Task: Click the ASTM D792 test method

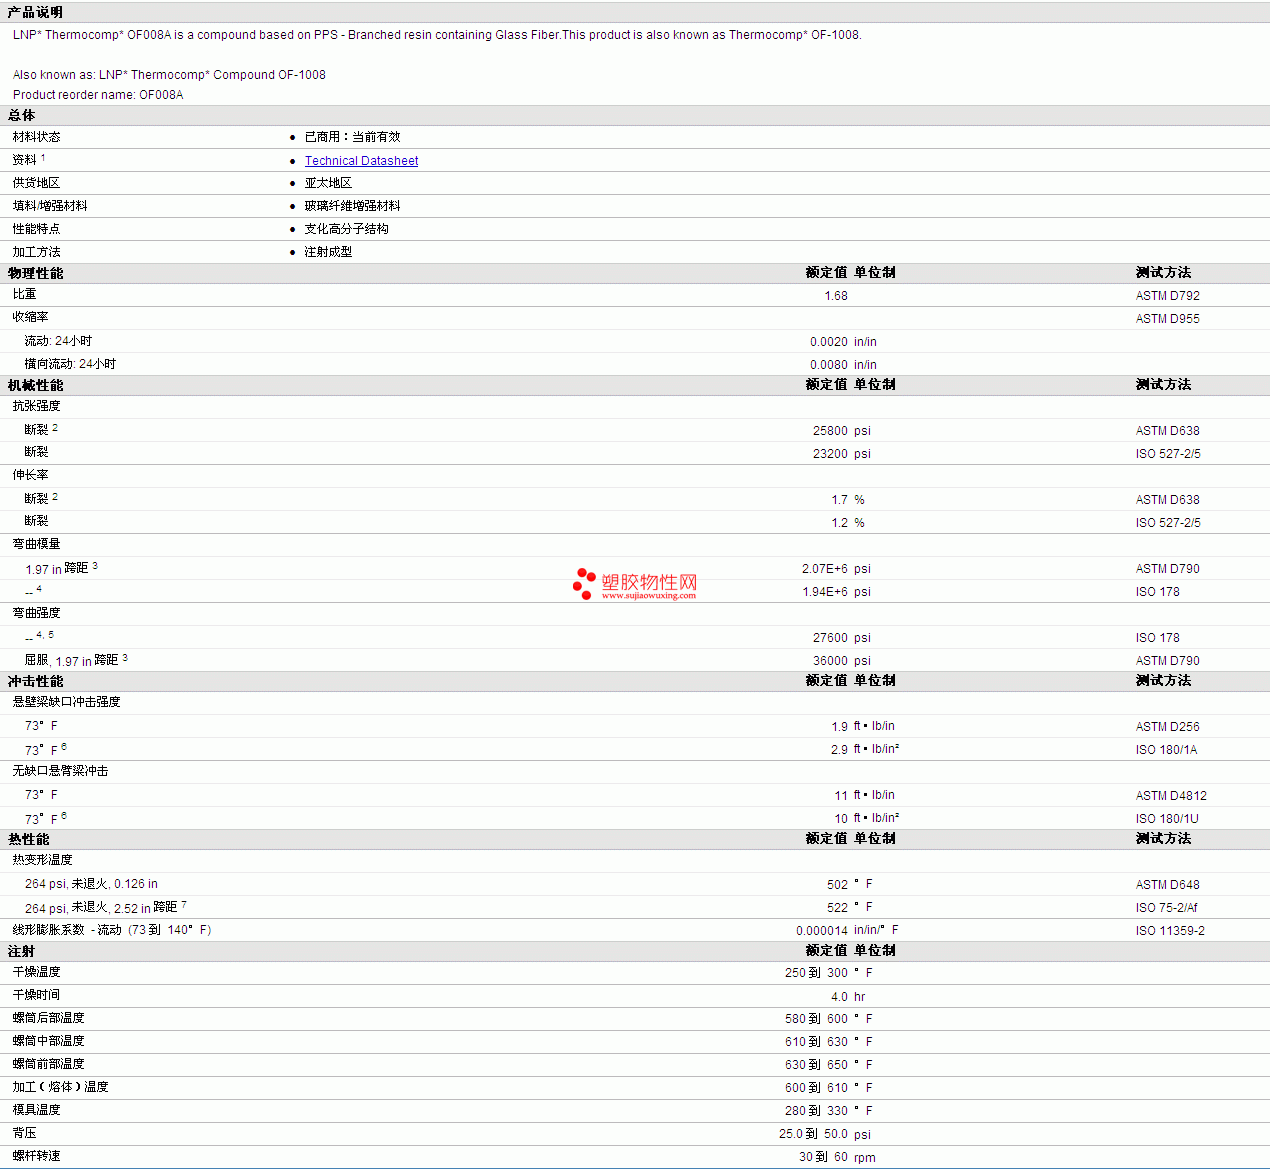Action: 1167,296
